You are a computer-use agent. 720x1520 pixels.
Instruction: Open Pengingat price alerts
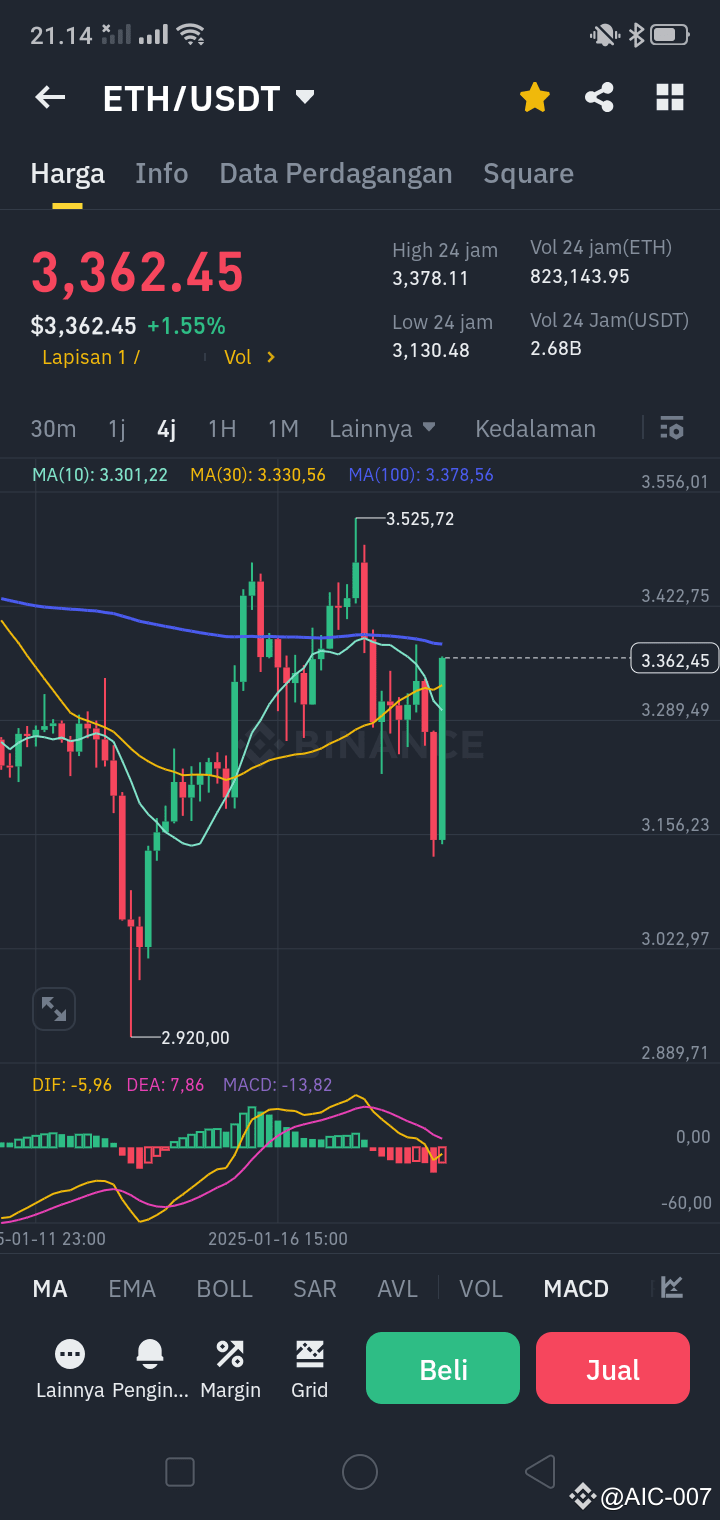(150, 1367)
